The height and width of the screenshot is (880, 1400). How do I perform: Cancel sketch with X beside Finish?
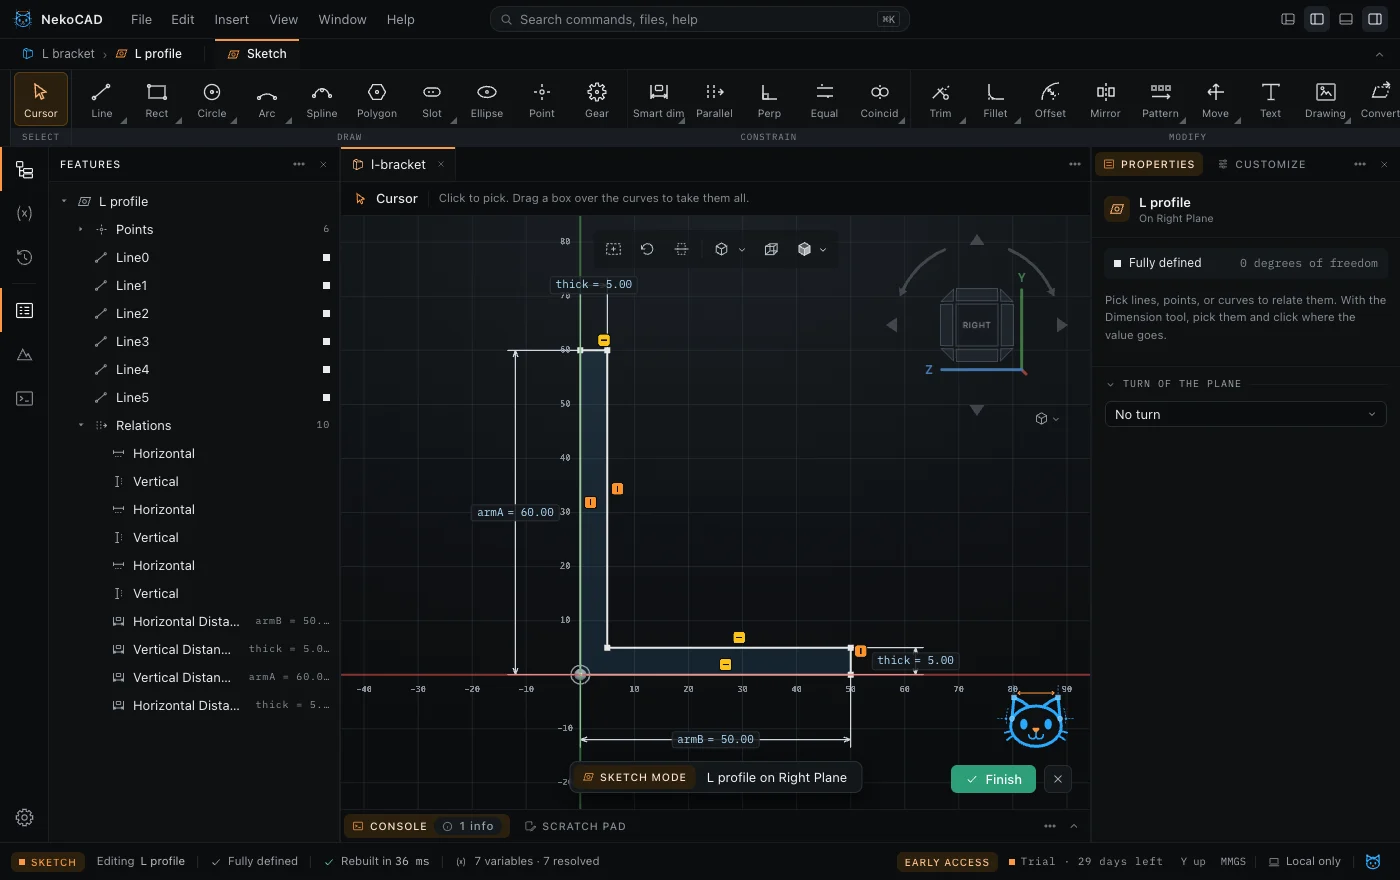pos(1058,779)
